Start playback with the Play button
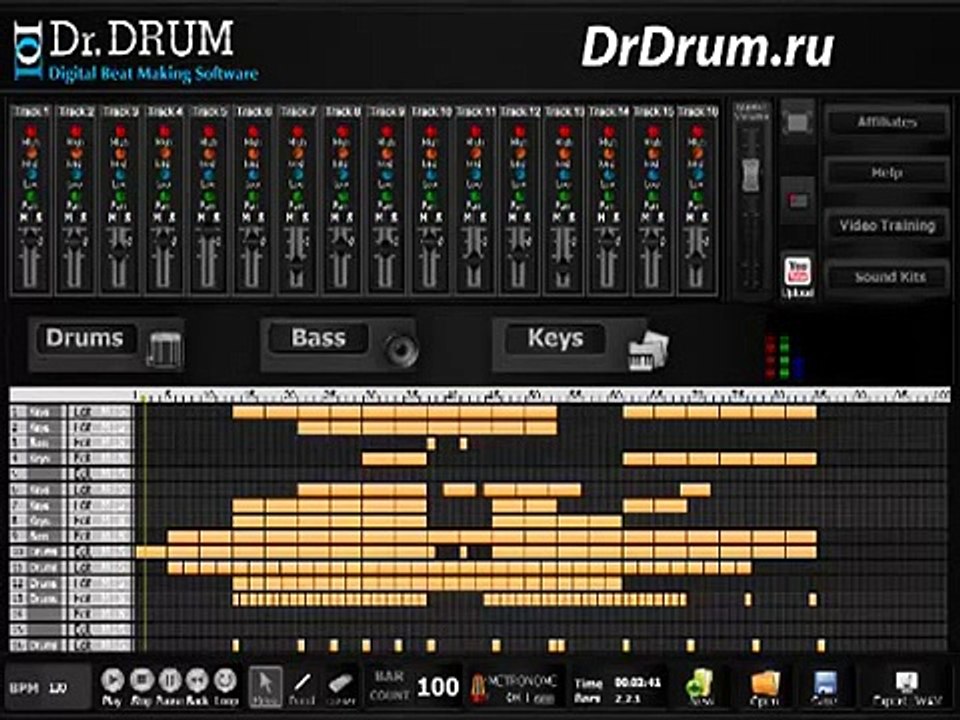This screenshot has height=720, width=960. point(112,680)
